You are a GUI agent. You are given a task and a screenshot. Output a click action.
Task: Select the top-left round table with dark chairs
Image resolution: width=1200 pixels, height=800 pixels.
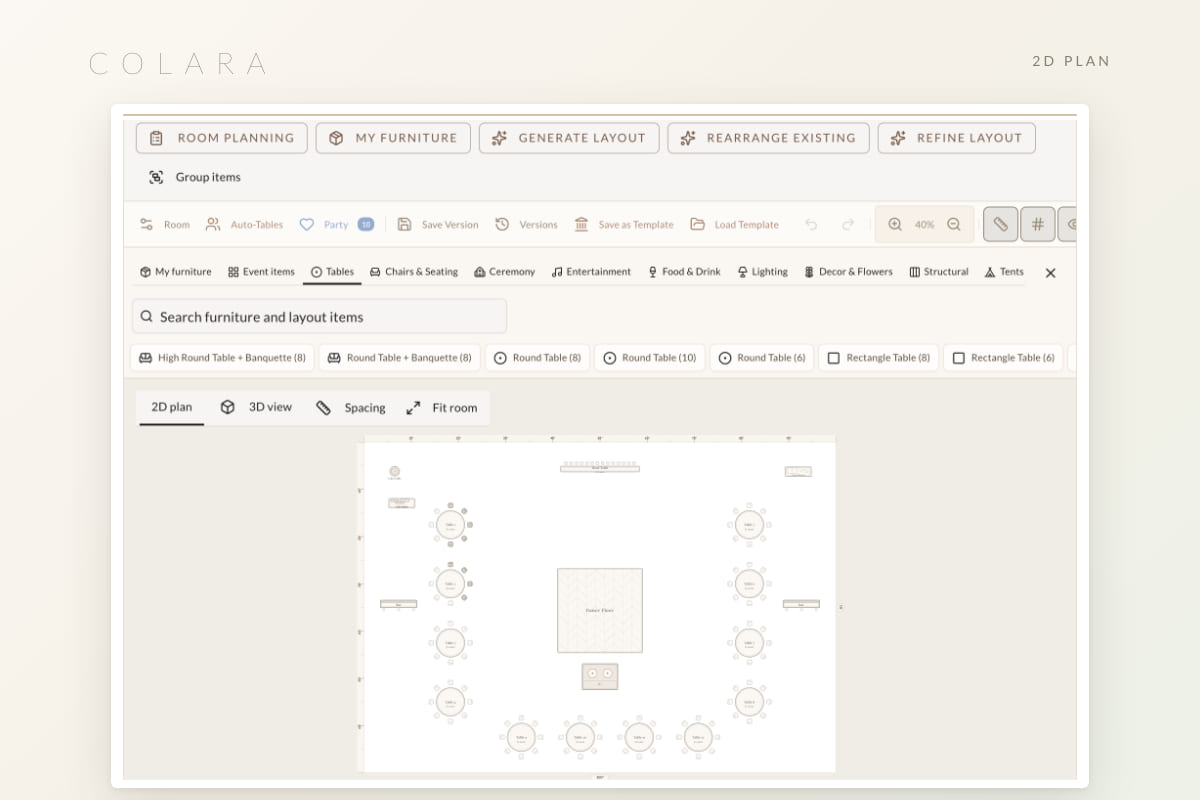pyautogui.click(x=450, y=524)
